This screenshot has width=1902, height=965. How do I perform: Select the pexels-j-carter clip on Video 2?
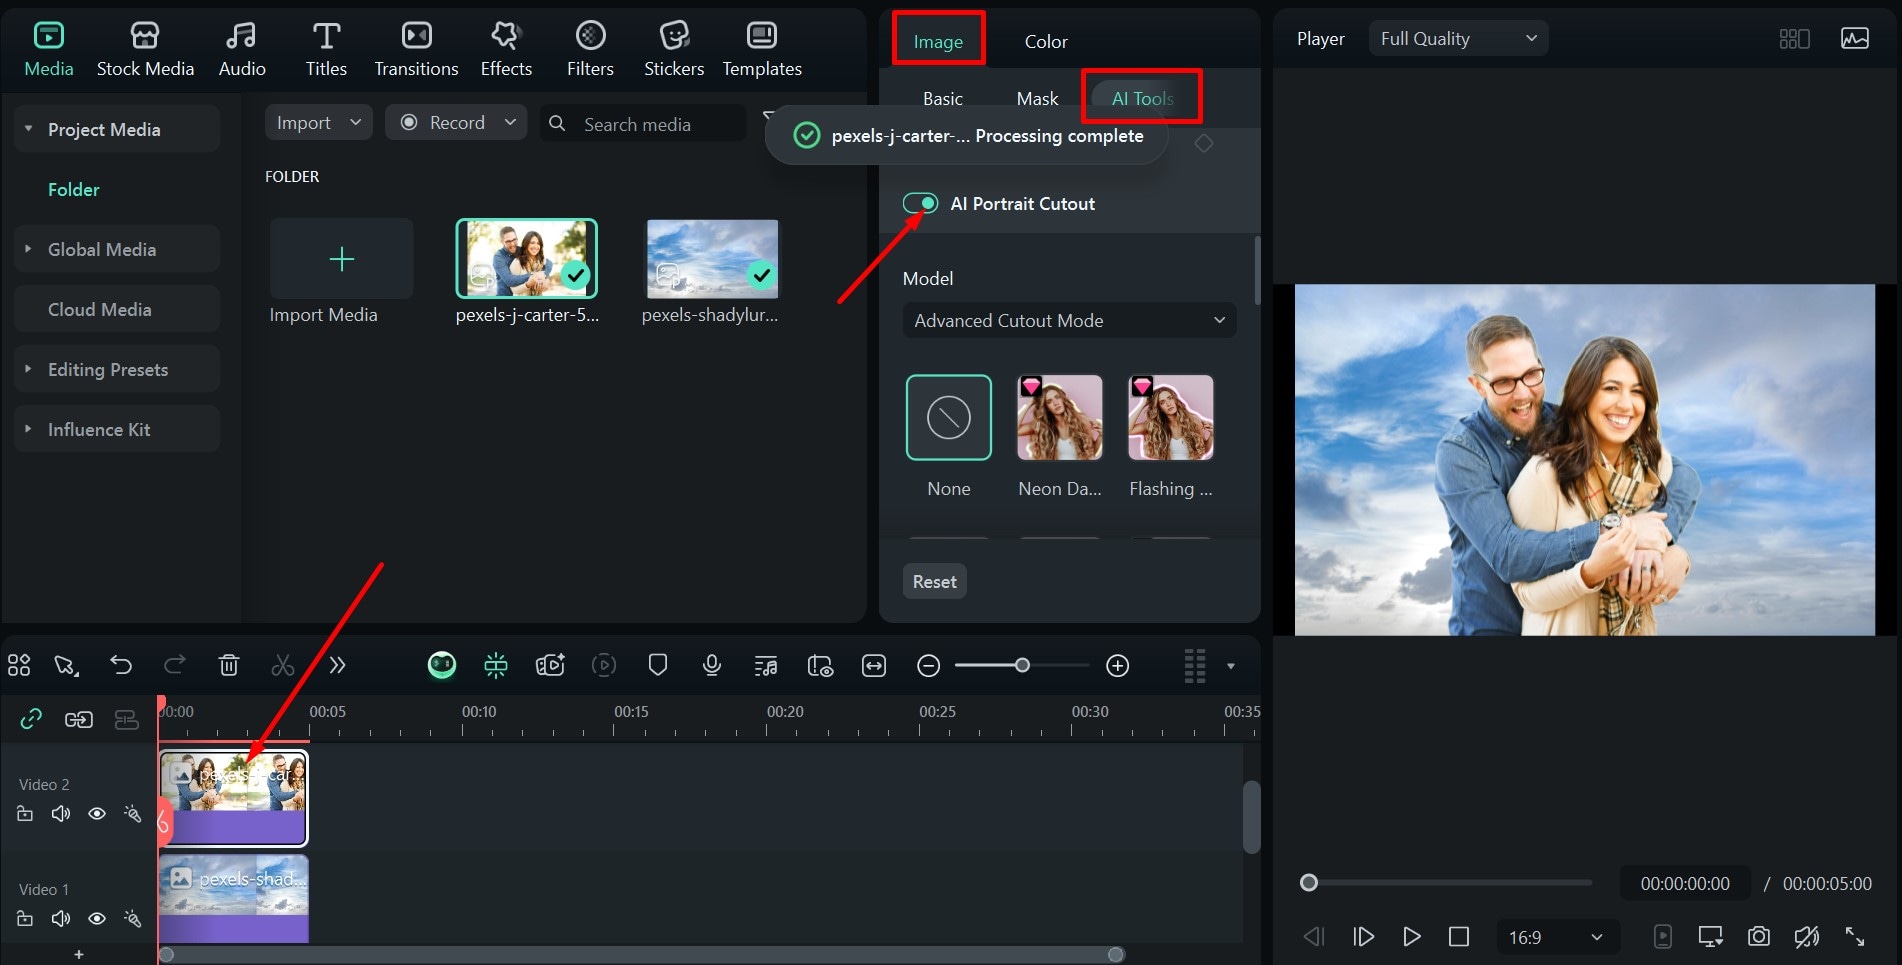(x=234, y=798)
